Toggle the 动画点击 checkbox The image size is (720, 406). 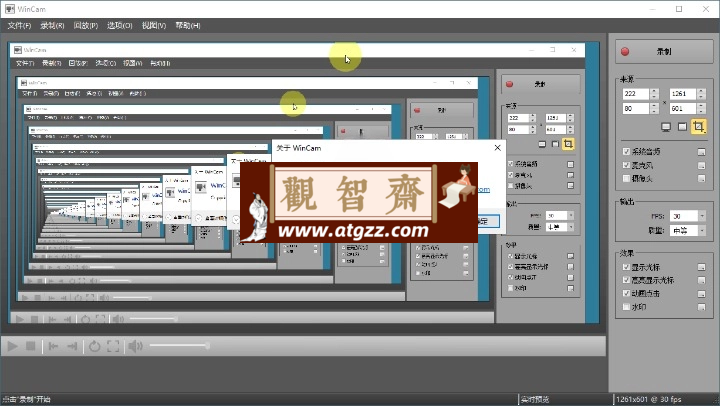[626, 293]
